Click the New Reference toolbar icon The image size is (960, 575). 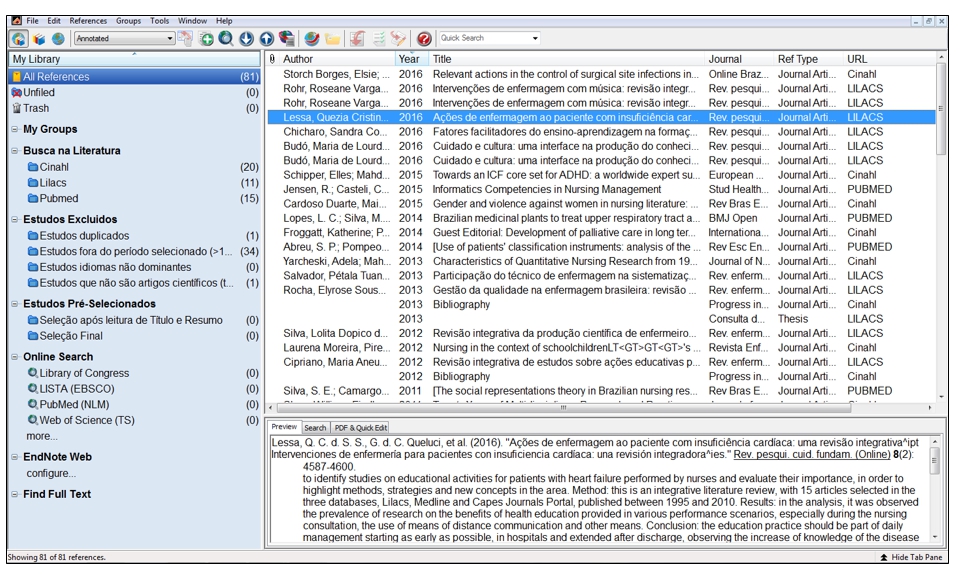pos(206,39)
